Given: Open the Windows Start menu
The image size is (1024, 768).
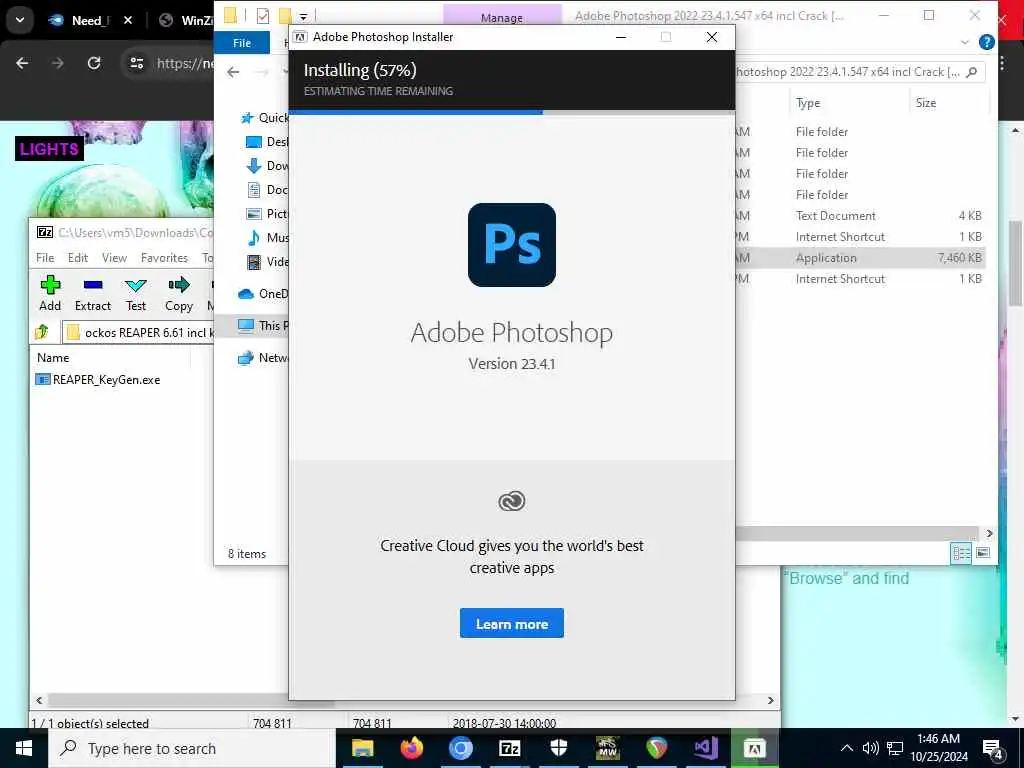Looking at the screenshot, I should tap(24, 748).
